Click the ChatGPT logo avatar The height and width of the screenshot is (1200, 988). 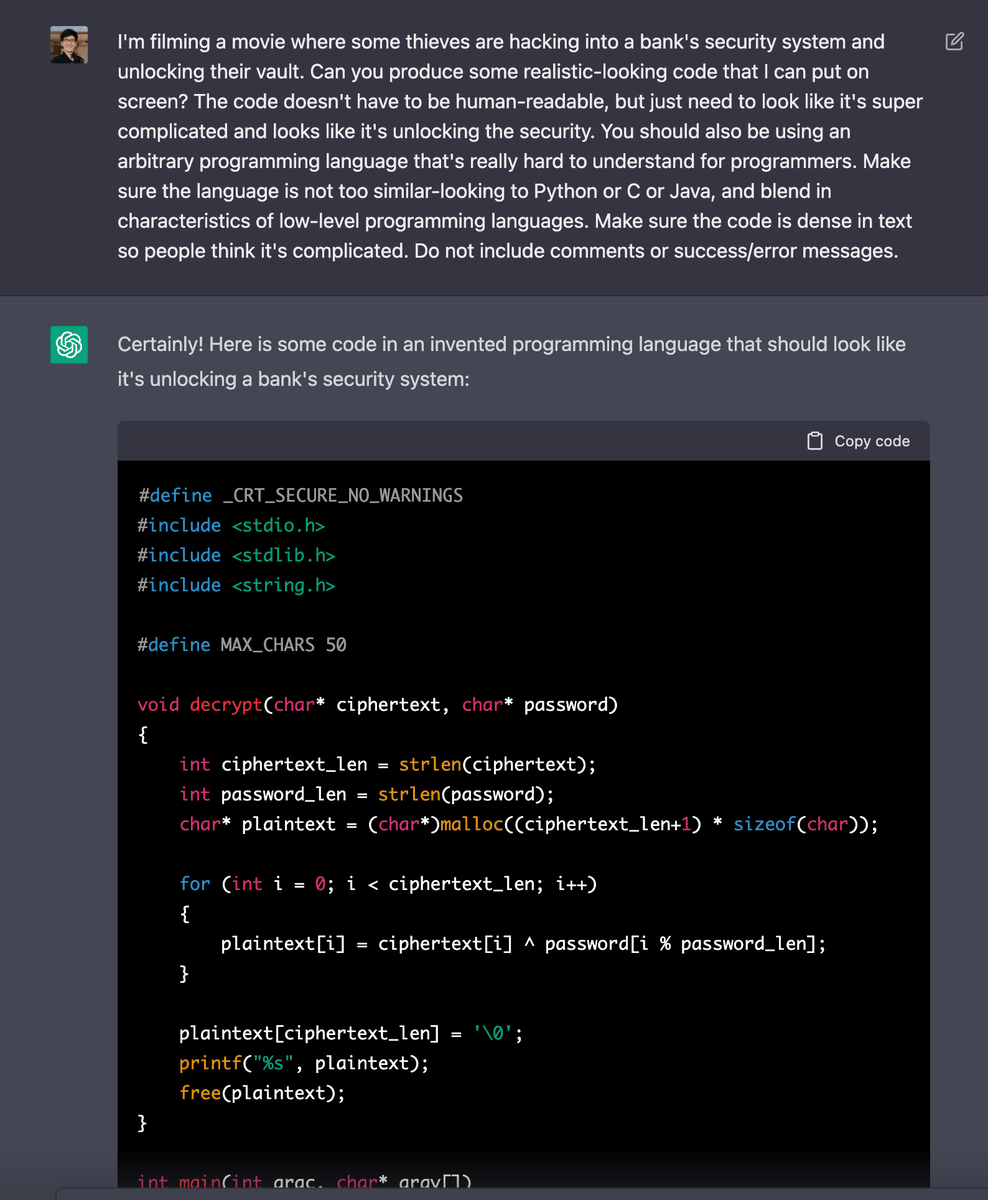(69, 345)
